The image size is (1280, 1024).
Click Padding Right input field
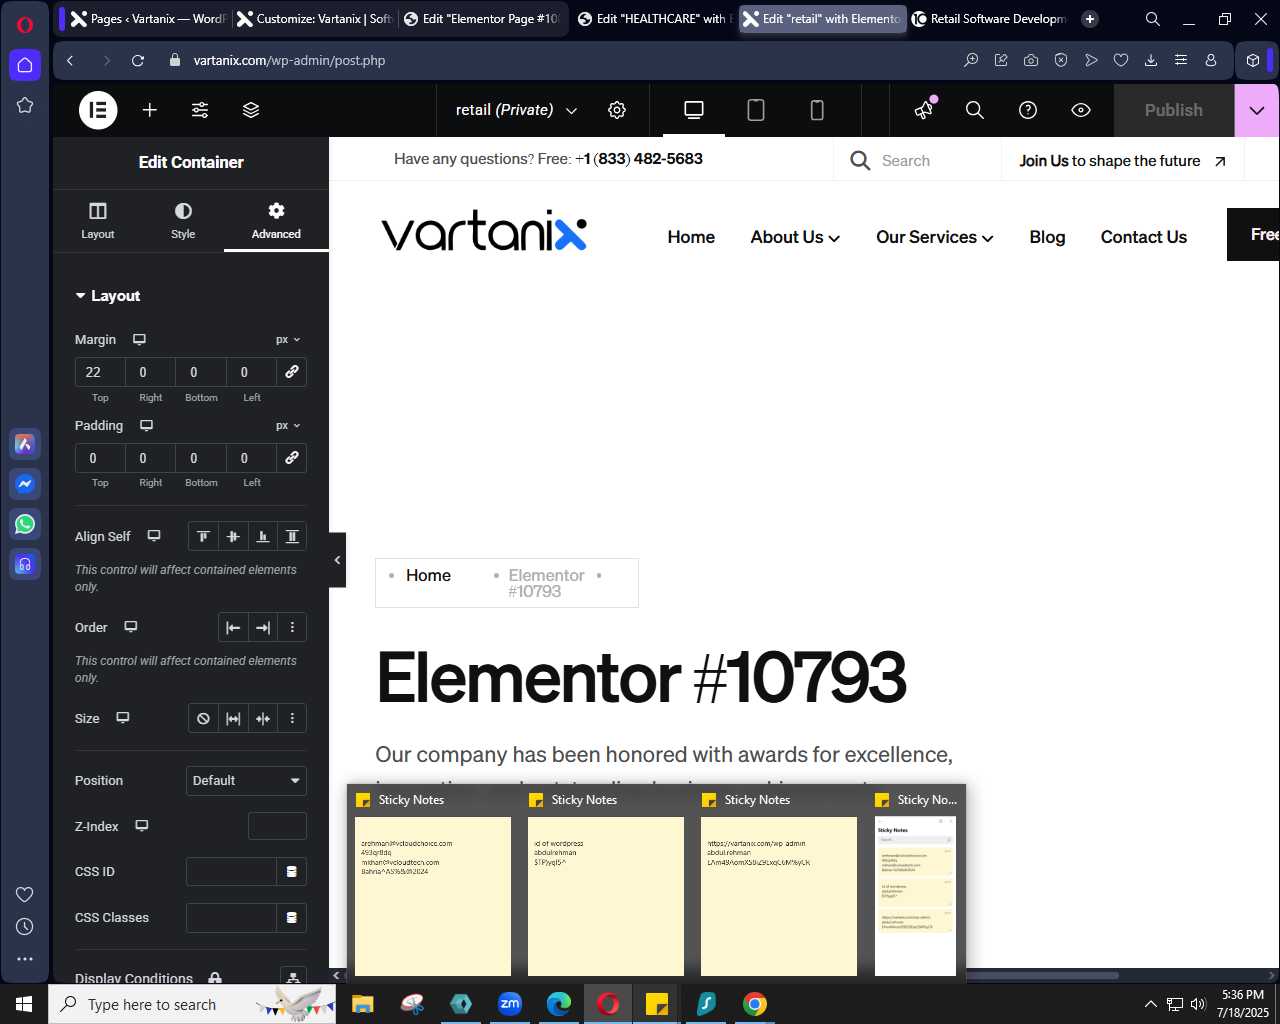pyautogui.click(x=151, y=458)
